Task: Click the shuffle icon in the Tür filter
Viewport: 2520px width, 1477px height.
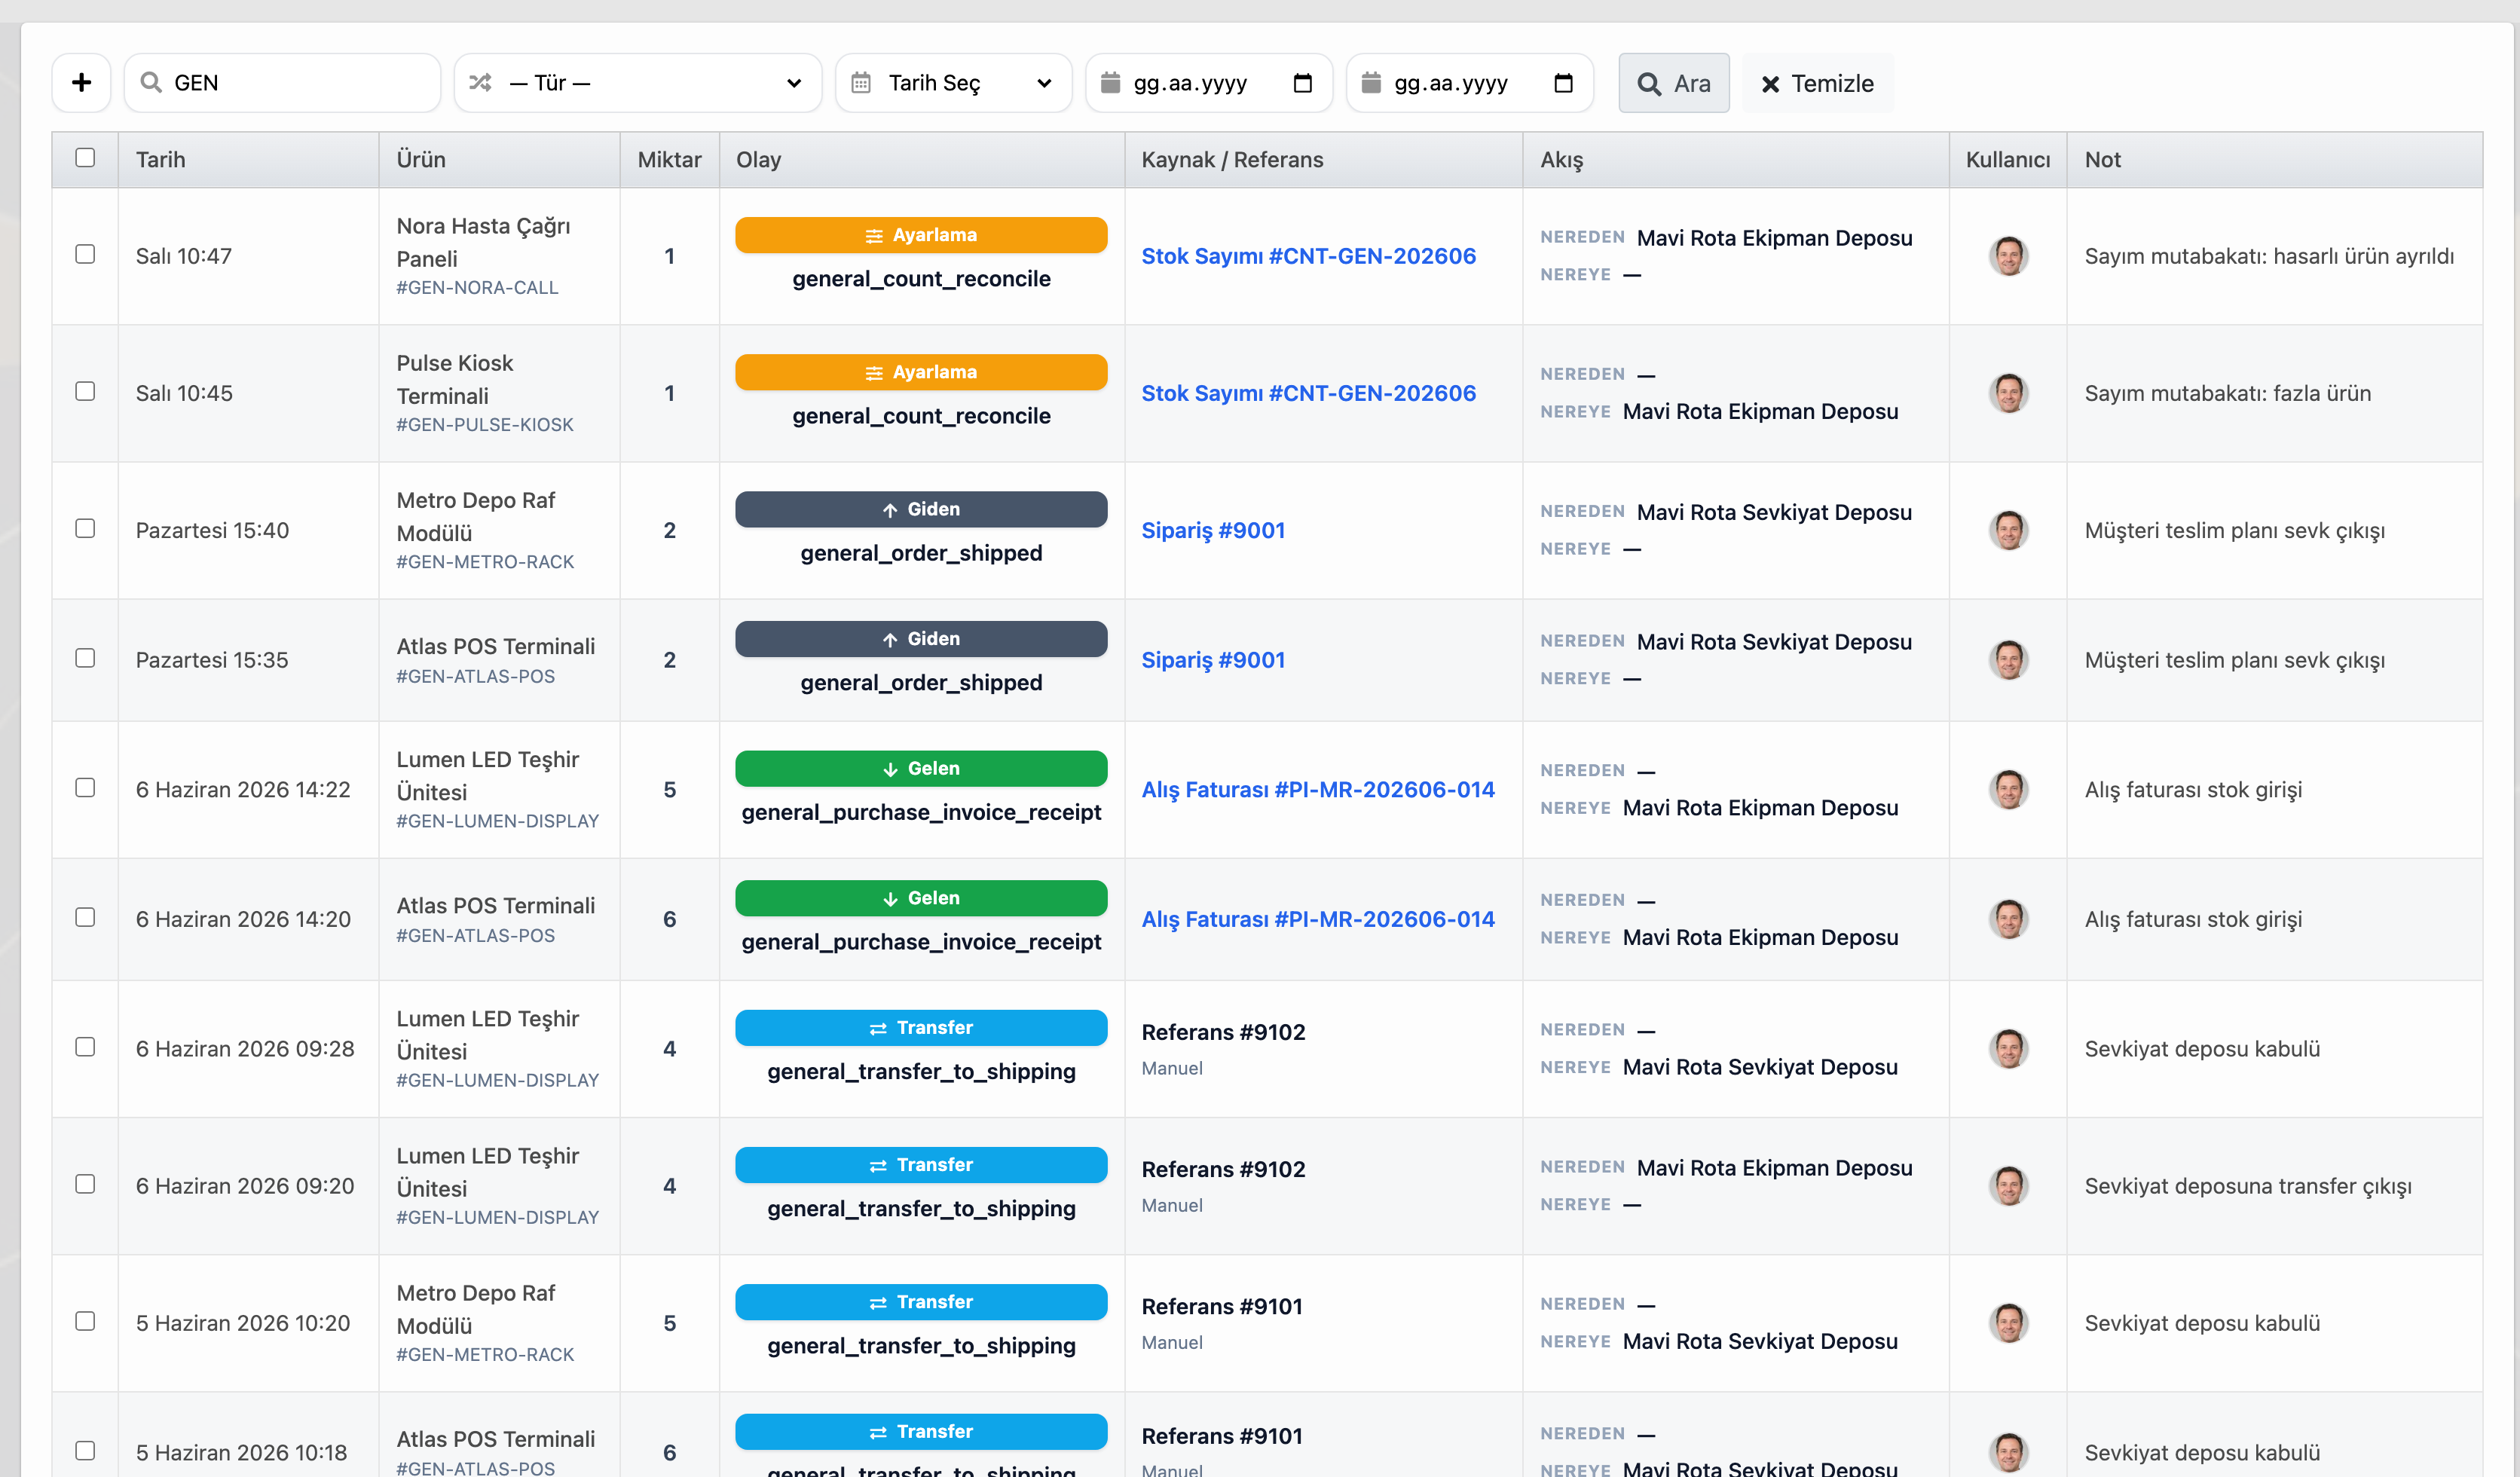Action: point(480,82)
